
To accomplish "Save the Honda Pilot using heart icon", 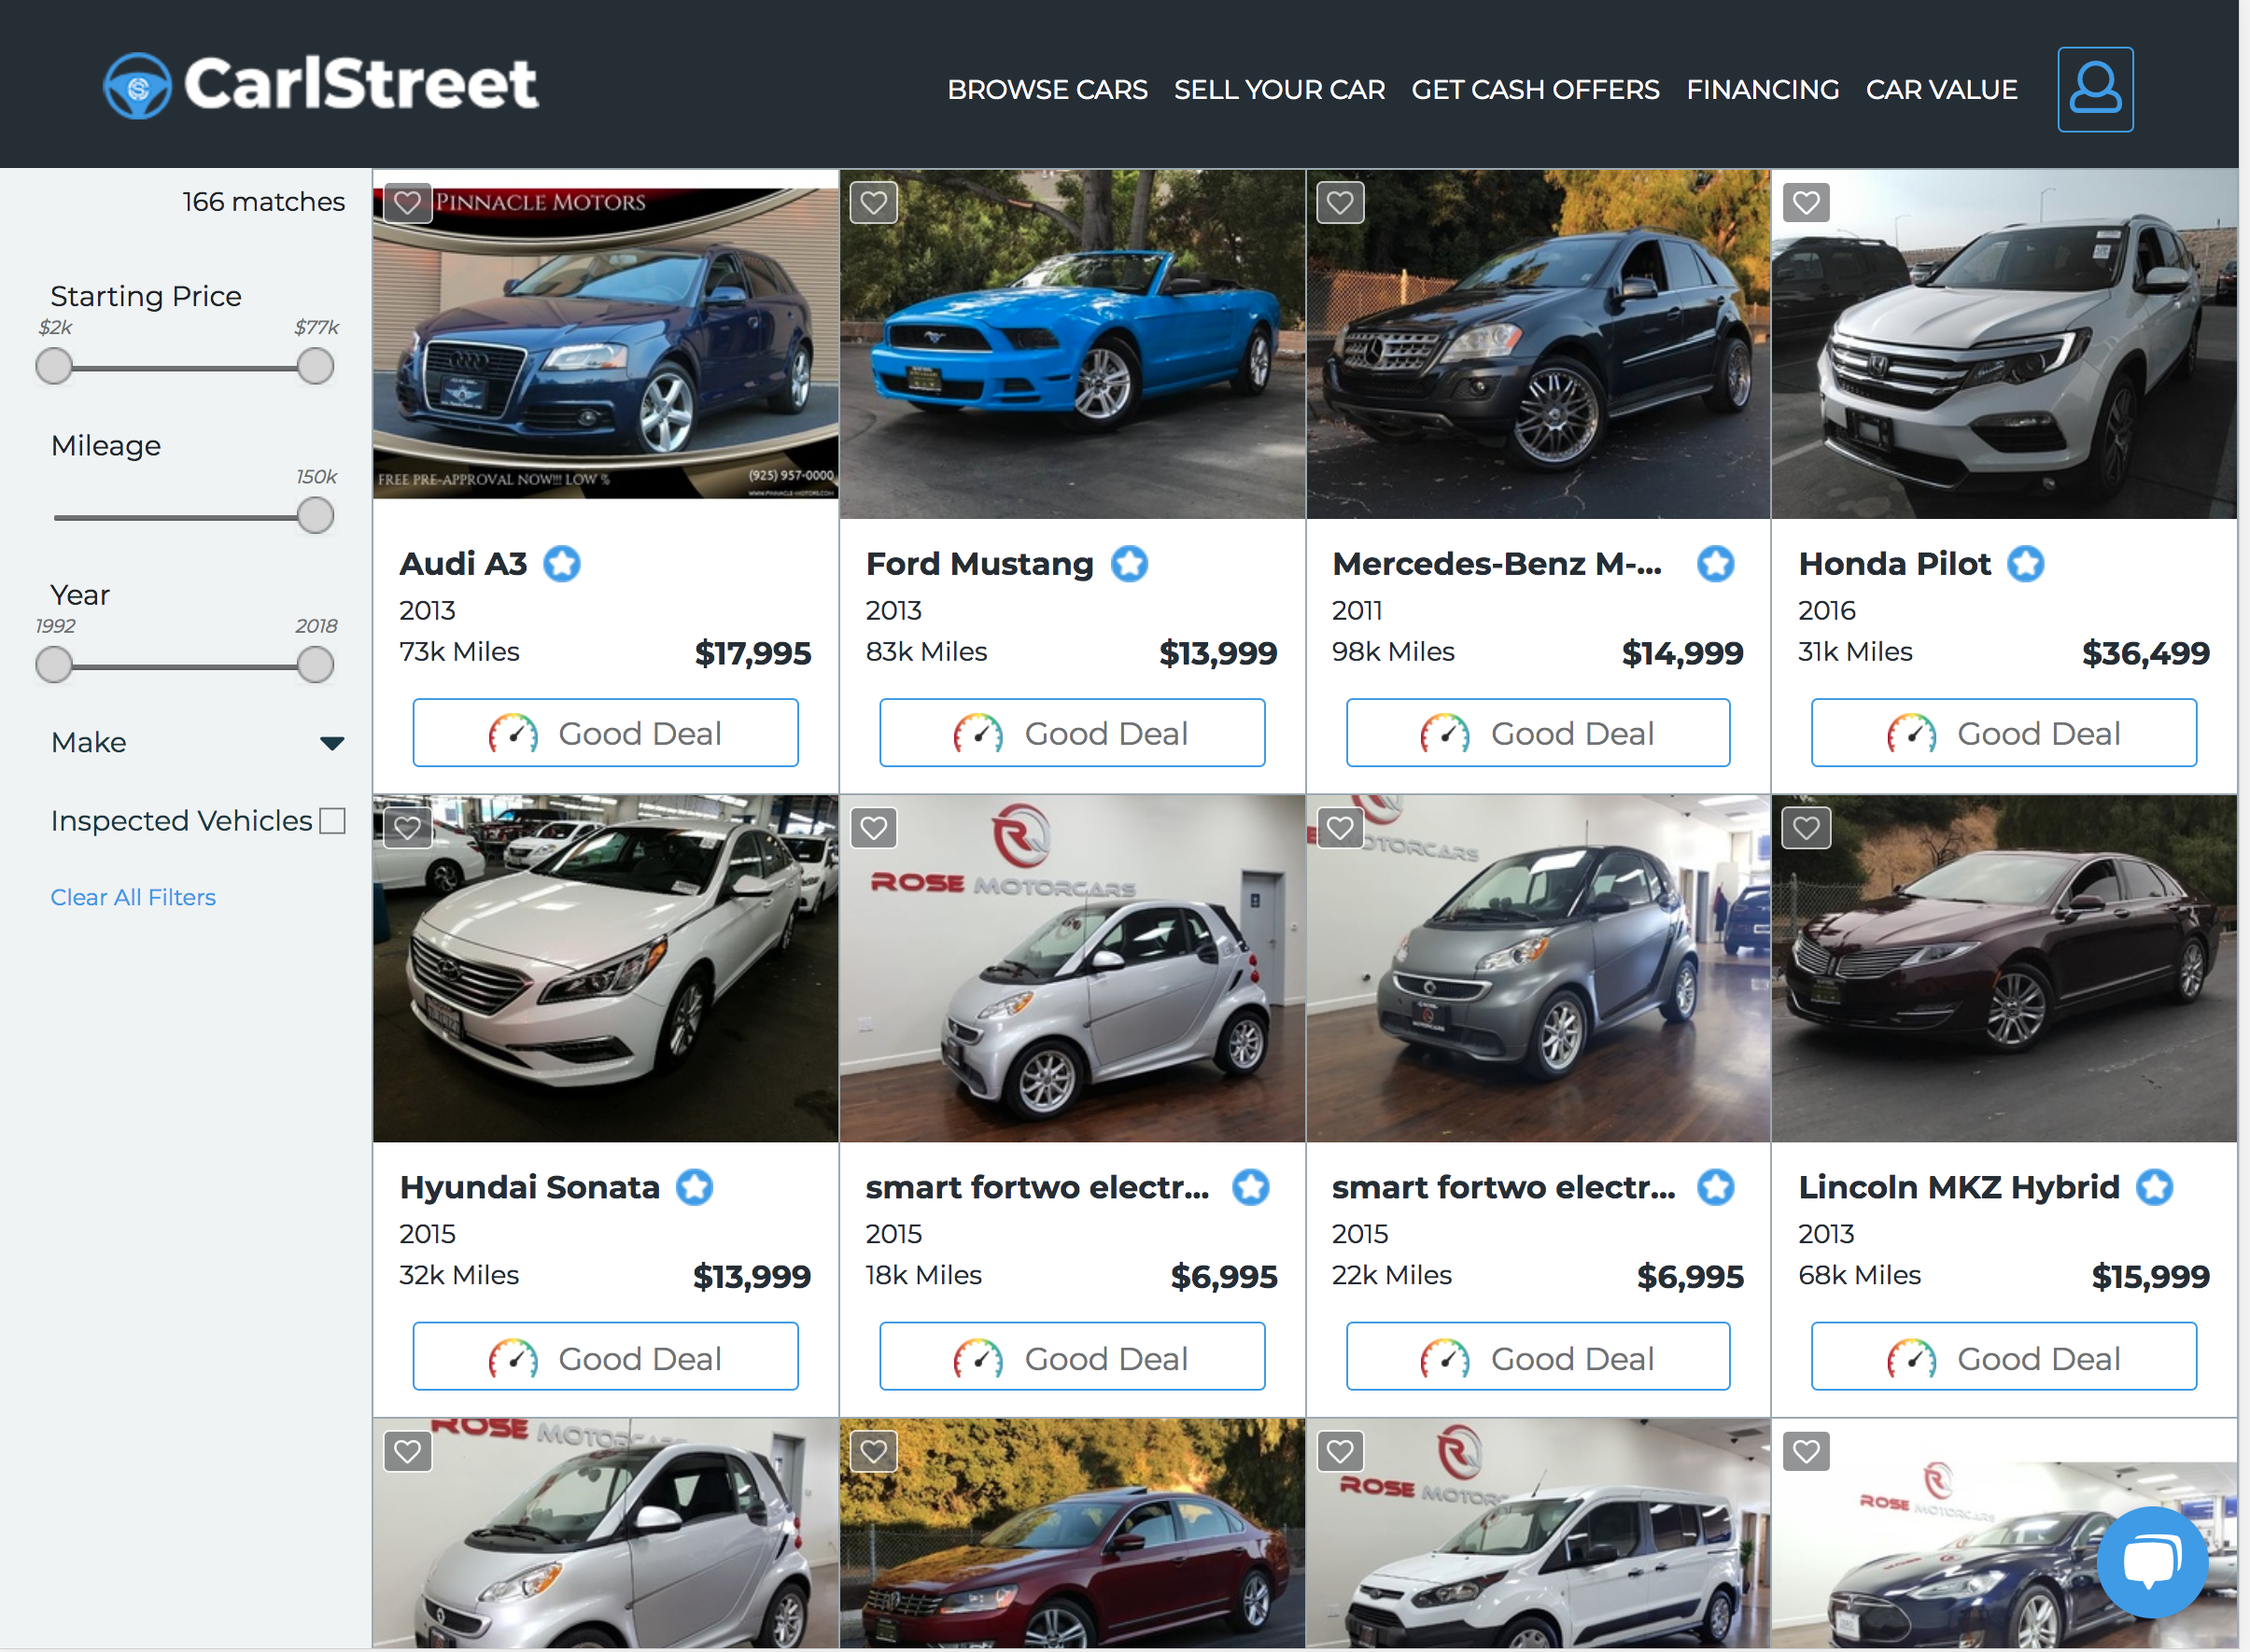I will [x=1805, y=203].
